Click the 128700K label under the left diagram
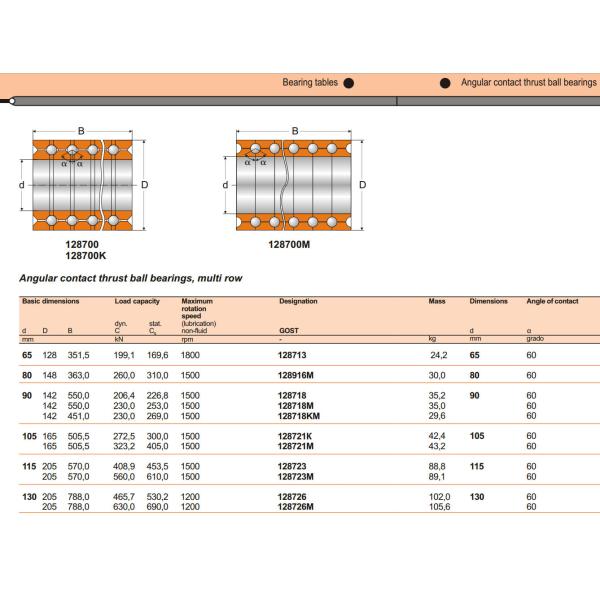600x600 pixels. [x=82, y=255]
